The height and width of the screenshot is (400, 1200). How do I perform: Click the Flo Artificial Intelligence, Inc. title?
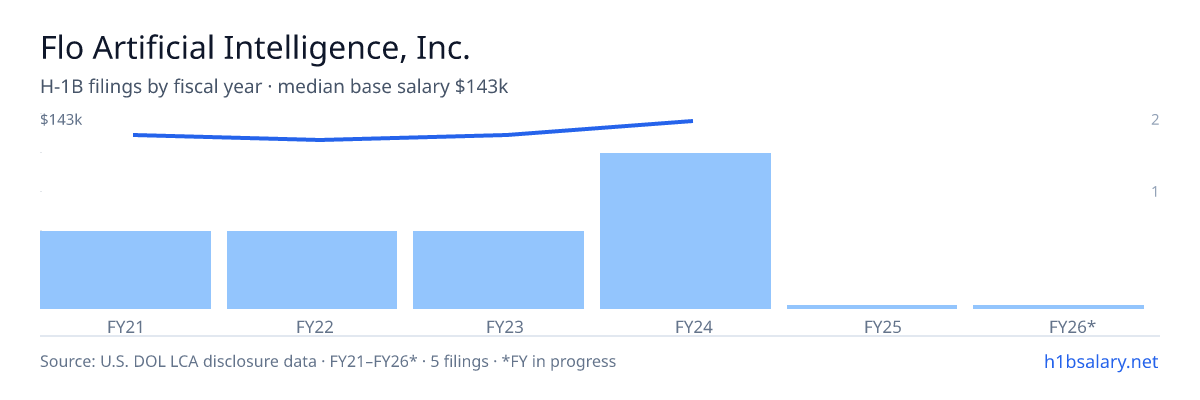255,48
